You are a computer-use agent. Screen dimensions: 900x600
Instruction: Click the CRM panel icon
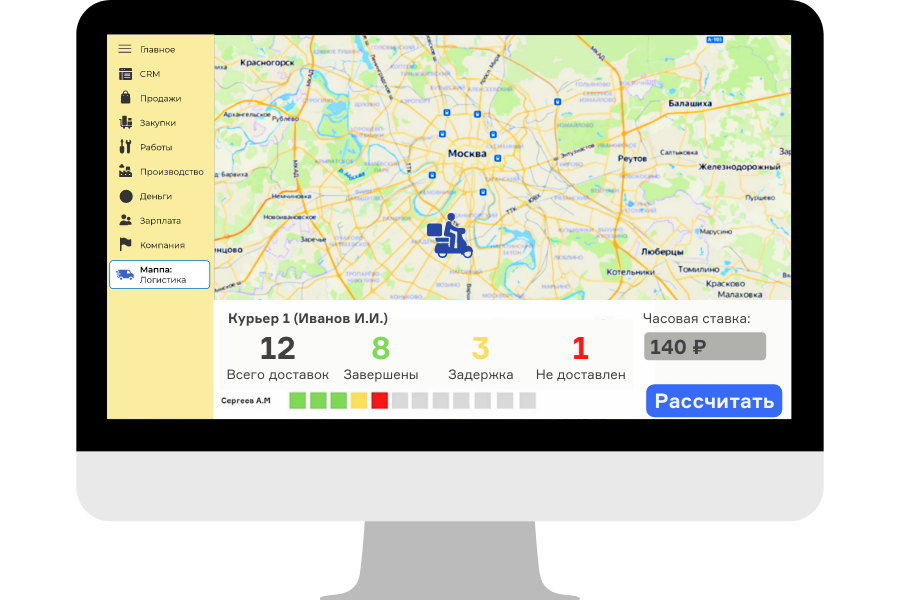tap(125, 73)
